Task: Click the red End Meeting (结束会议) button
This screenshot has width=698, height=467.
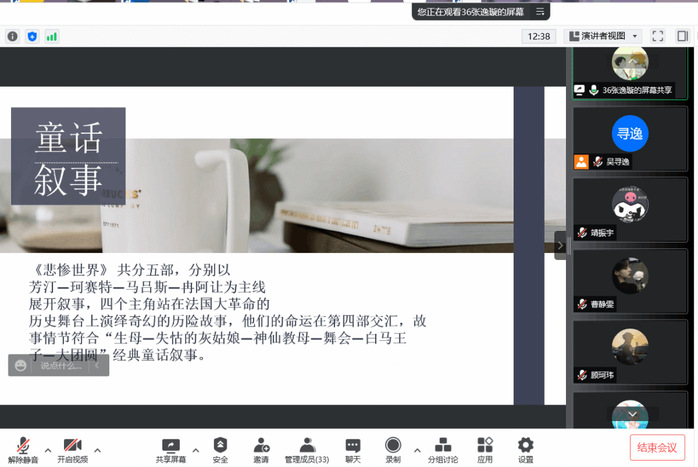Action: 658,447
